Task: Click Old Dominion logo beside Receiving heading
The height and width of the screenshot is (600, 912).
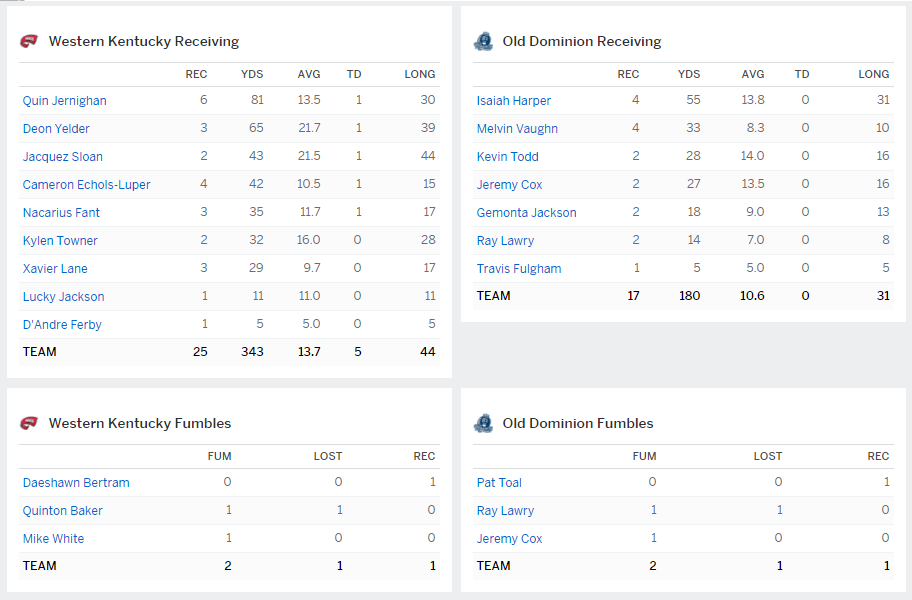Action: (483, 41)
